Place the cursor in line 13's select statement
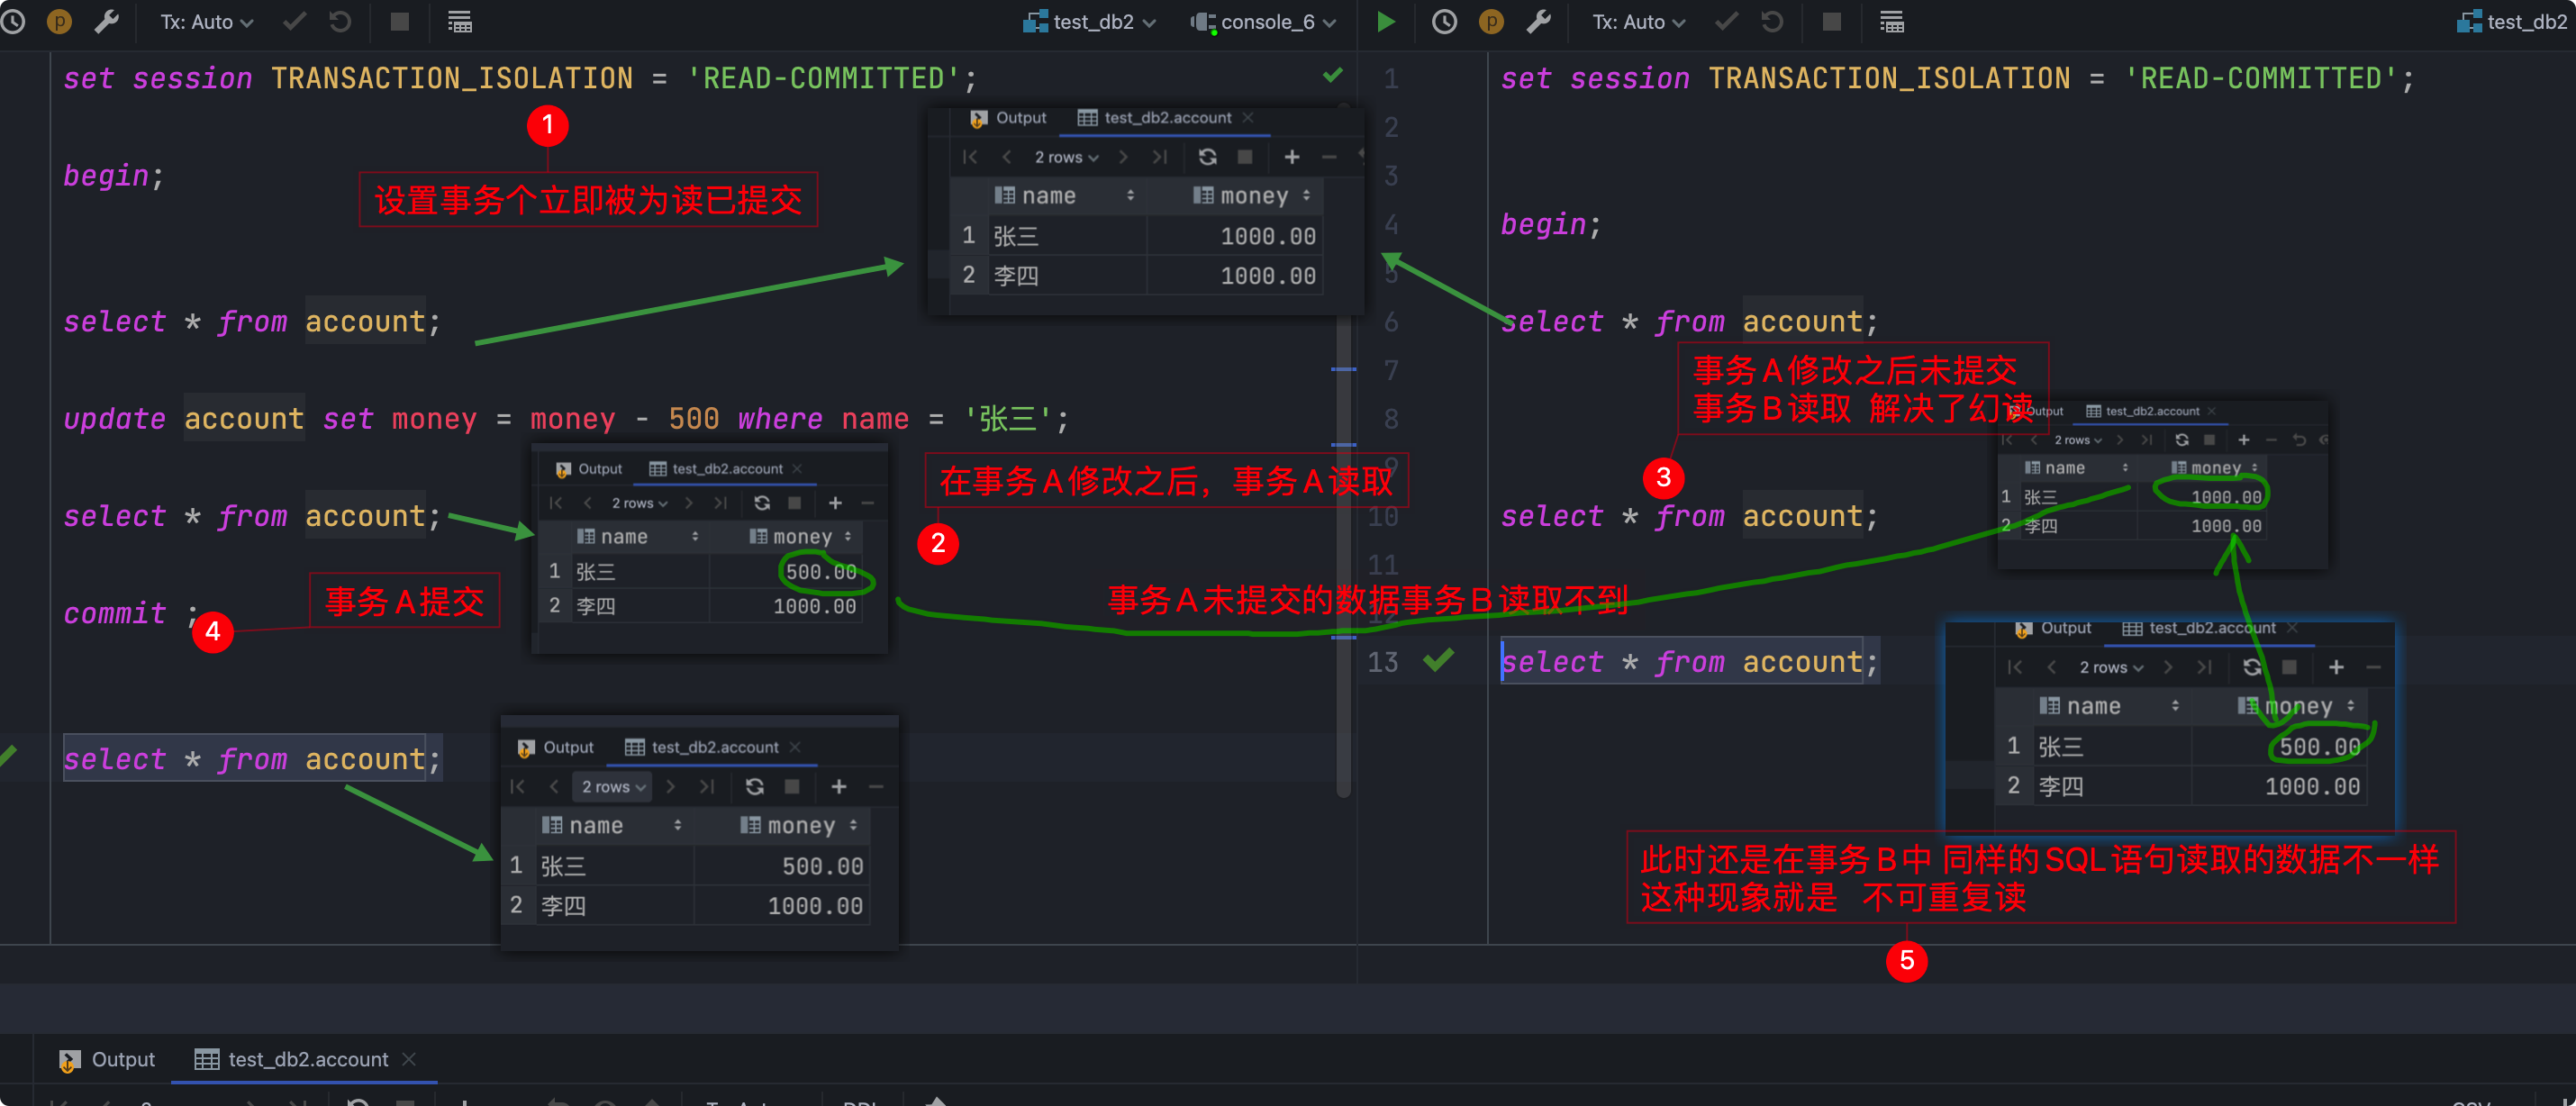 point(1688,662)
